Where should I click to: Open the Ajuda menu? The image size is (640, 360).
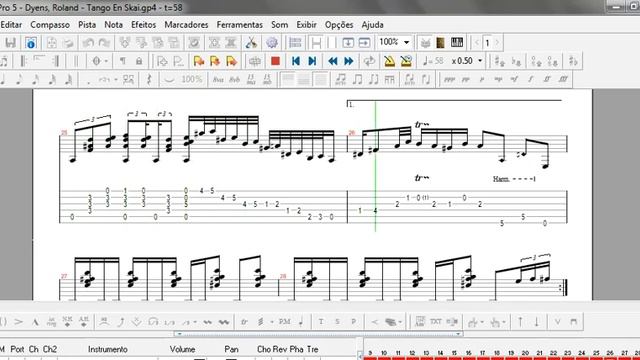pos(372,25)
